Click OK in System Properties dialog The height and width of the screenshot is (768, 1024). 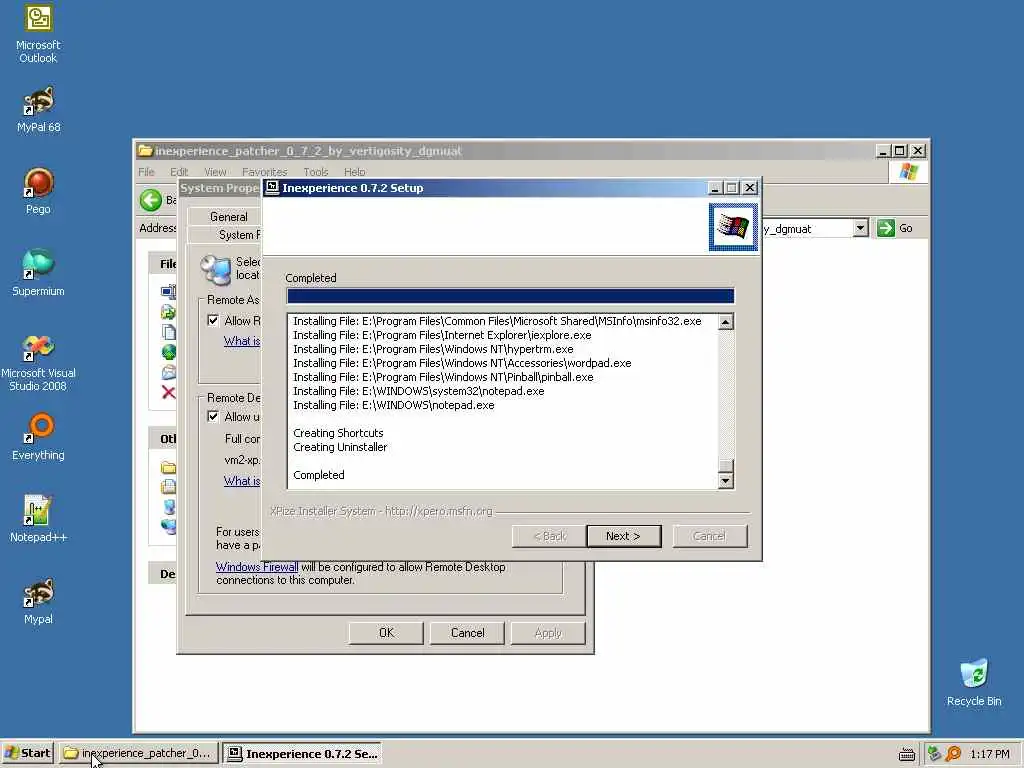click(x=386, y=633)
